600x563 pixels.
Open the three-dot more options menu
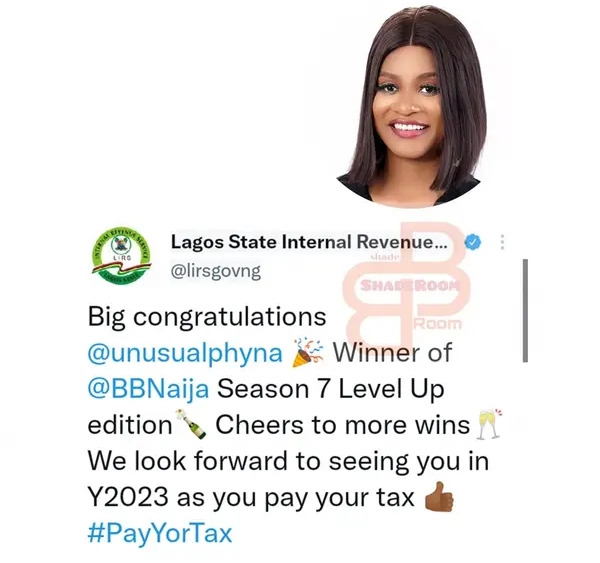point(502,242)
